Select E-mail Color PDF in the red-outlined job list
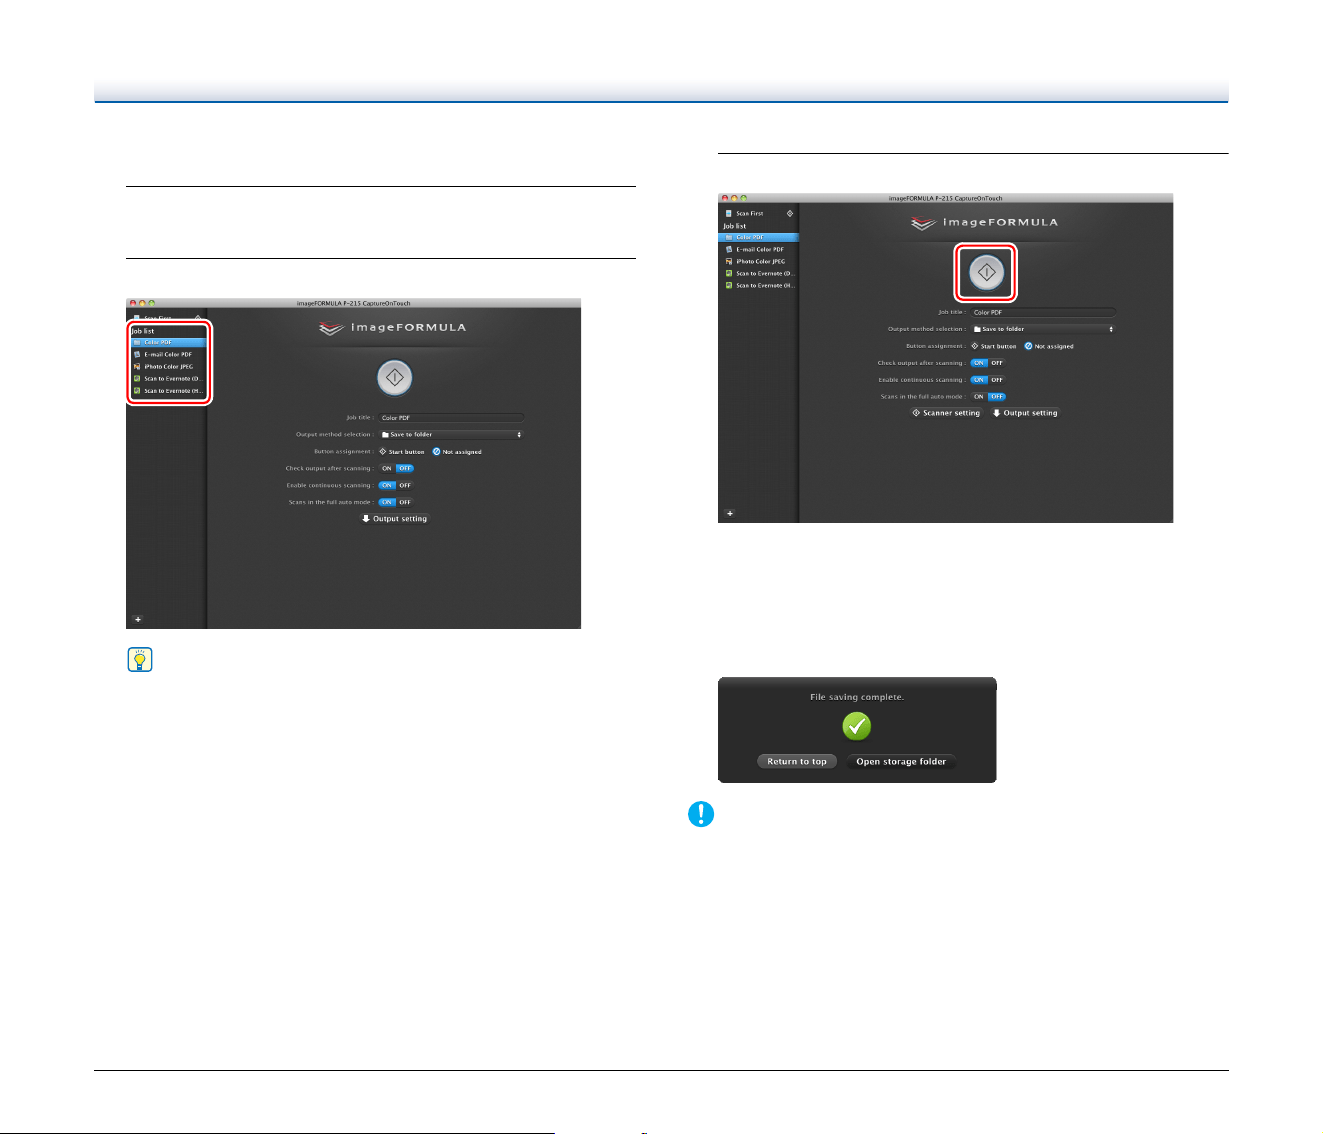This screenshot has width=1323, height=1134. (167, 354)
